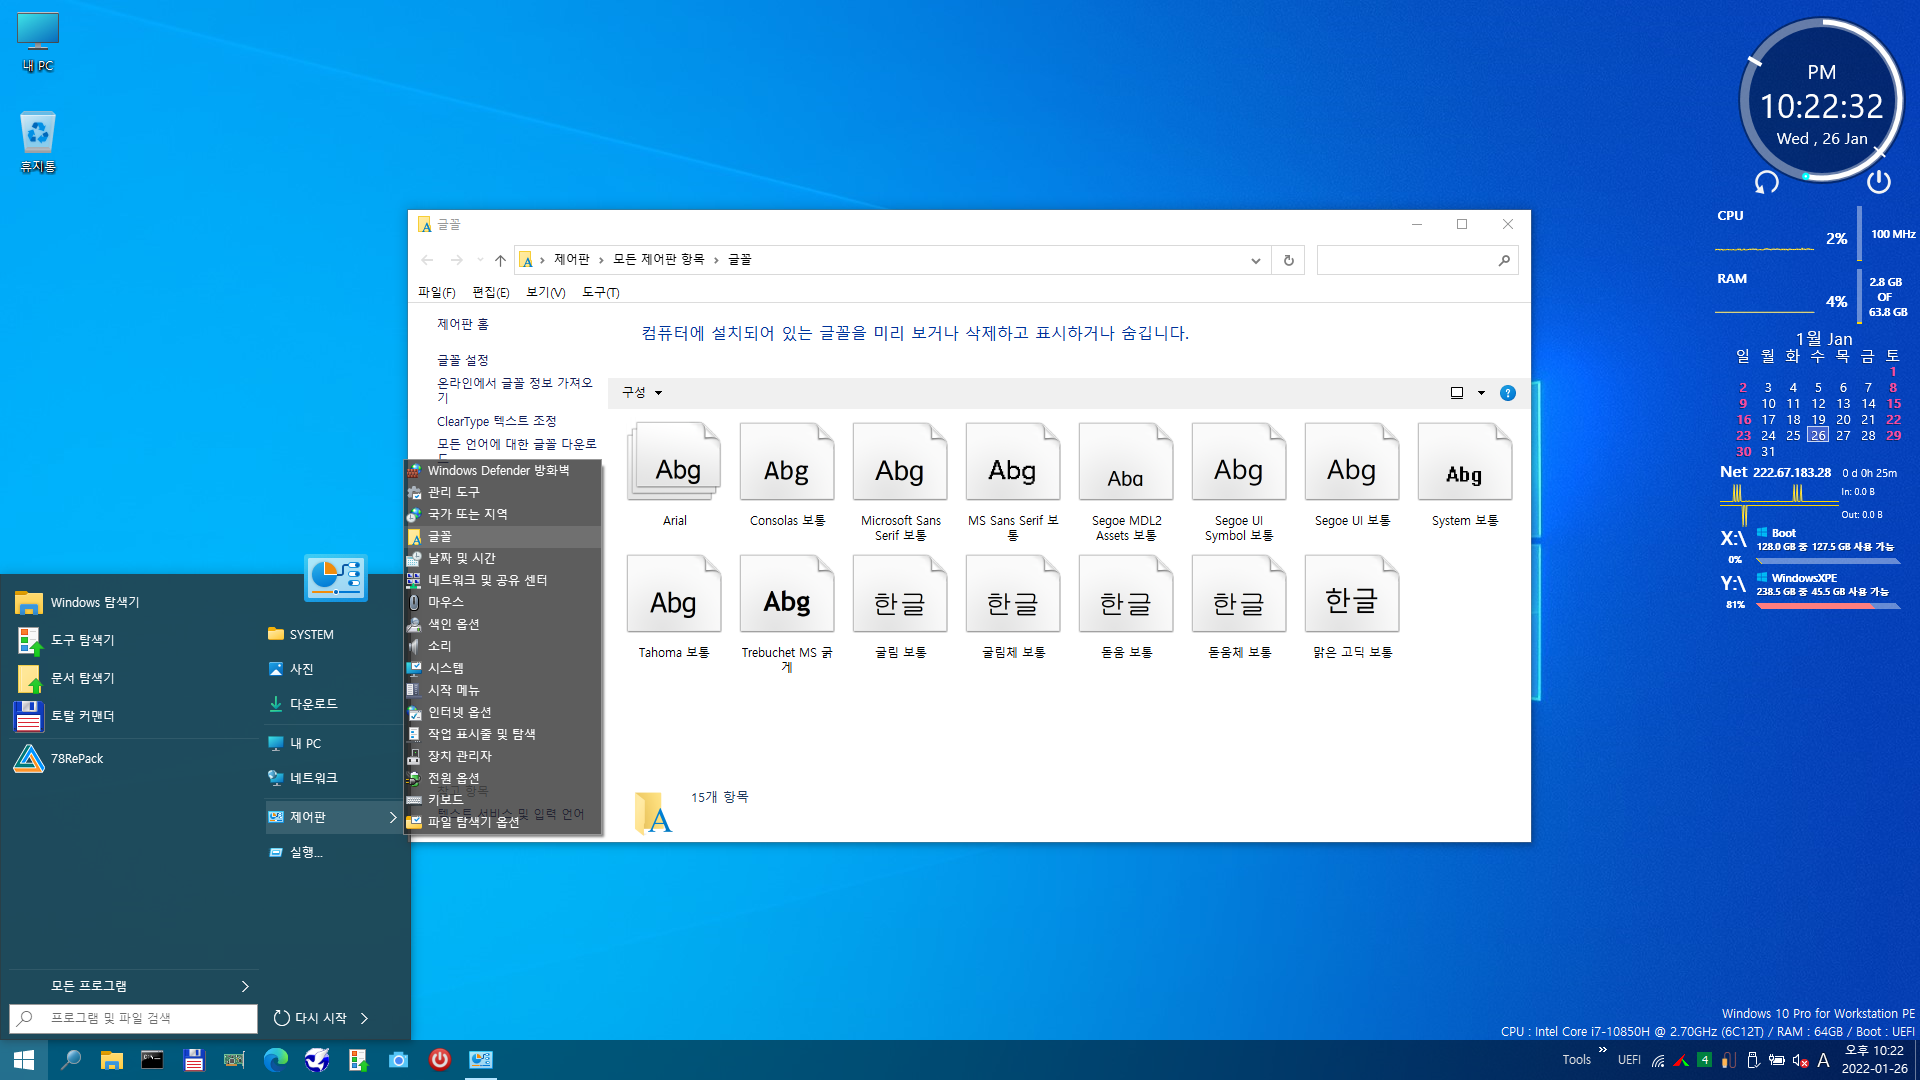Open Microsoft Edge from taskbar

[x=275, y=1060]
